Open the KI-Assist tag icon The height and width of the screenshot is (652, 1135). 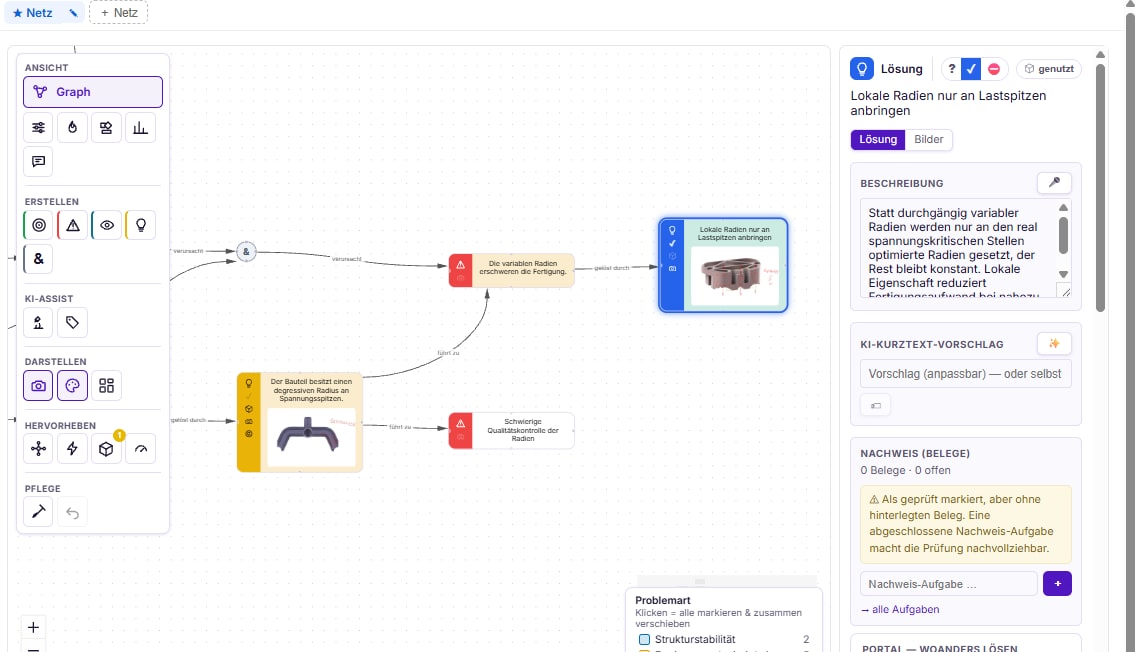[x=72, y=322]
